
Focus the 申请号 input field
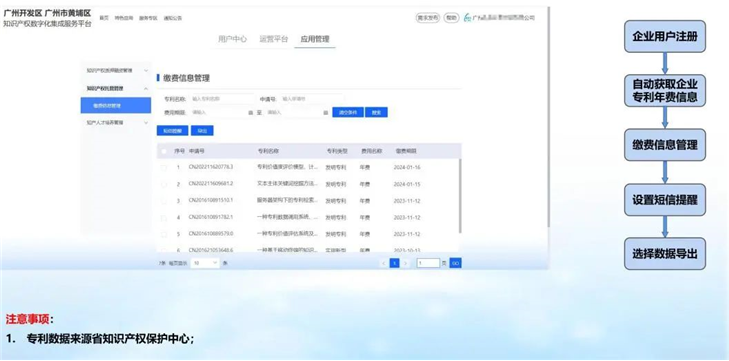pos(311,99)
